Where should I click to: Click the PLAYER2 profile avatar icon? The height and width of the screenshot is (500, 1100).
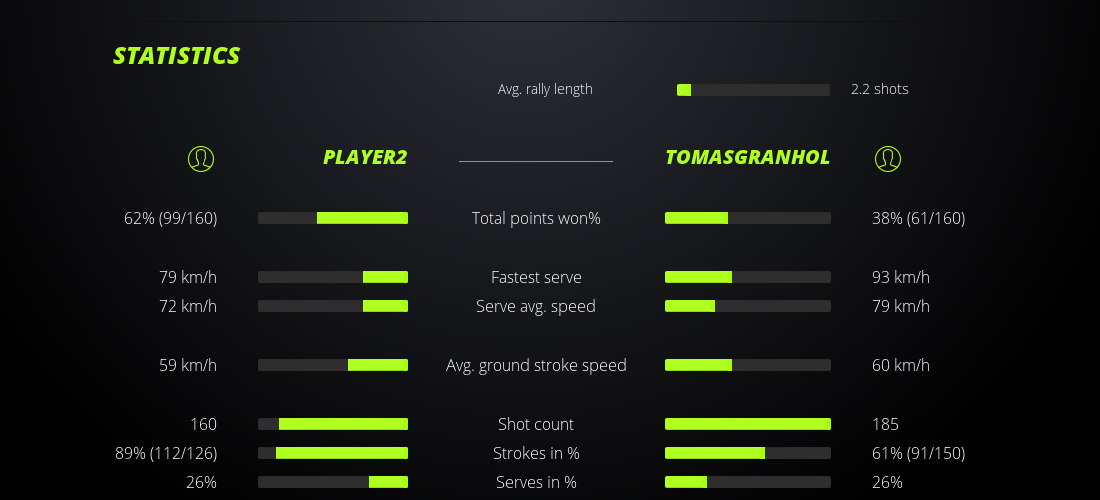(201, 158)
